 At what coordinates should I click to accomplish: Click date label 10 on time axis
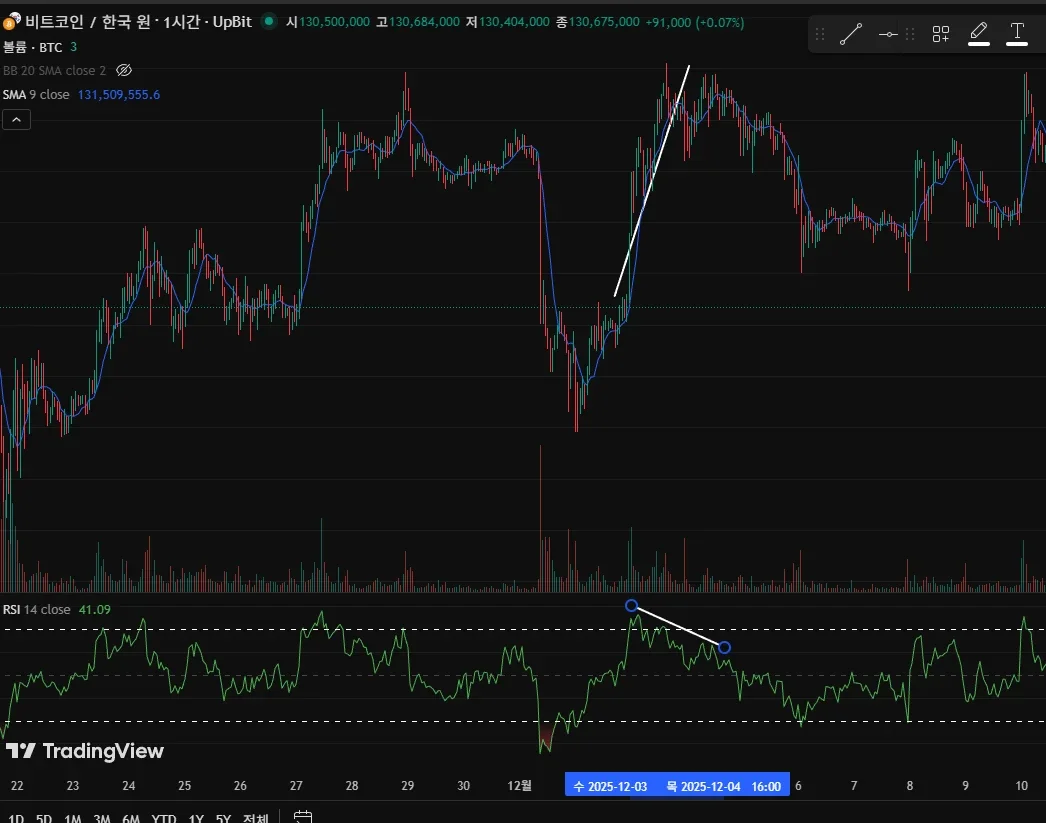click(x=1021, y=786)
